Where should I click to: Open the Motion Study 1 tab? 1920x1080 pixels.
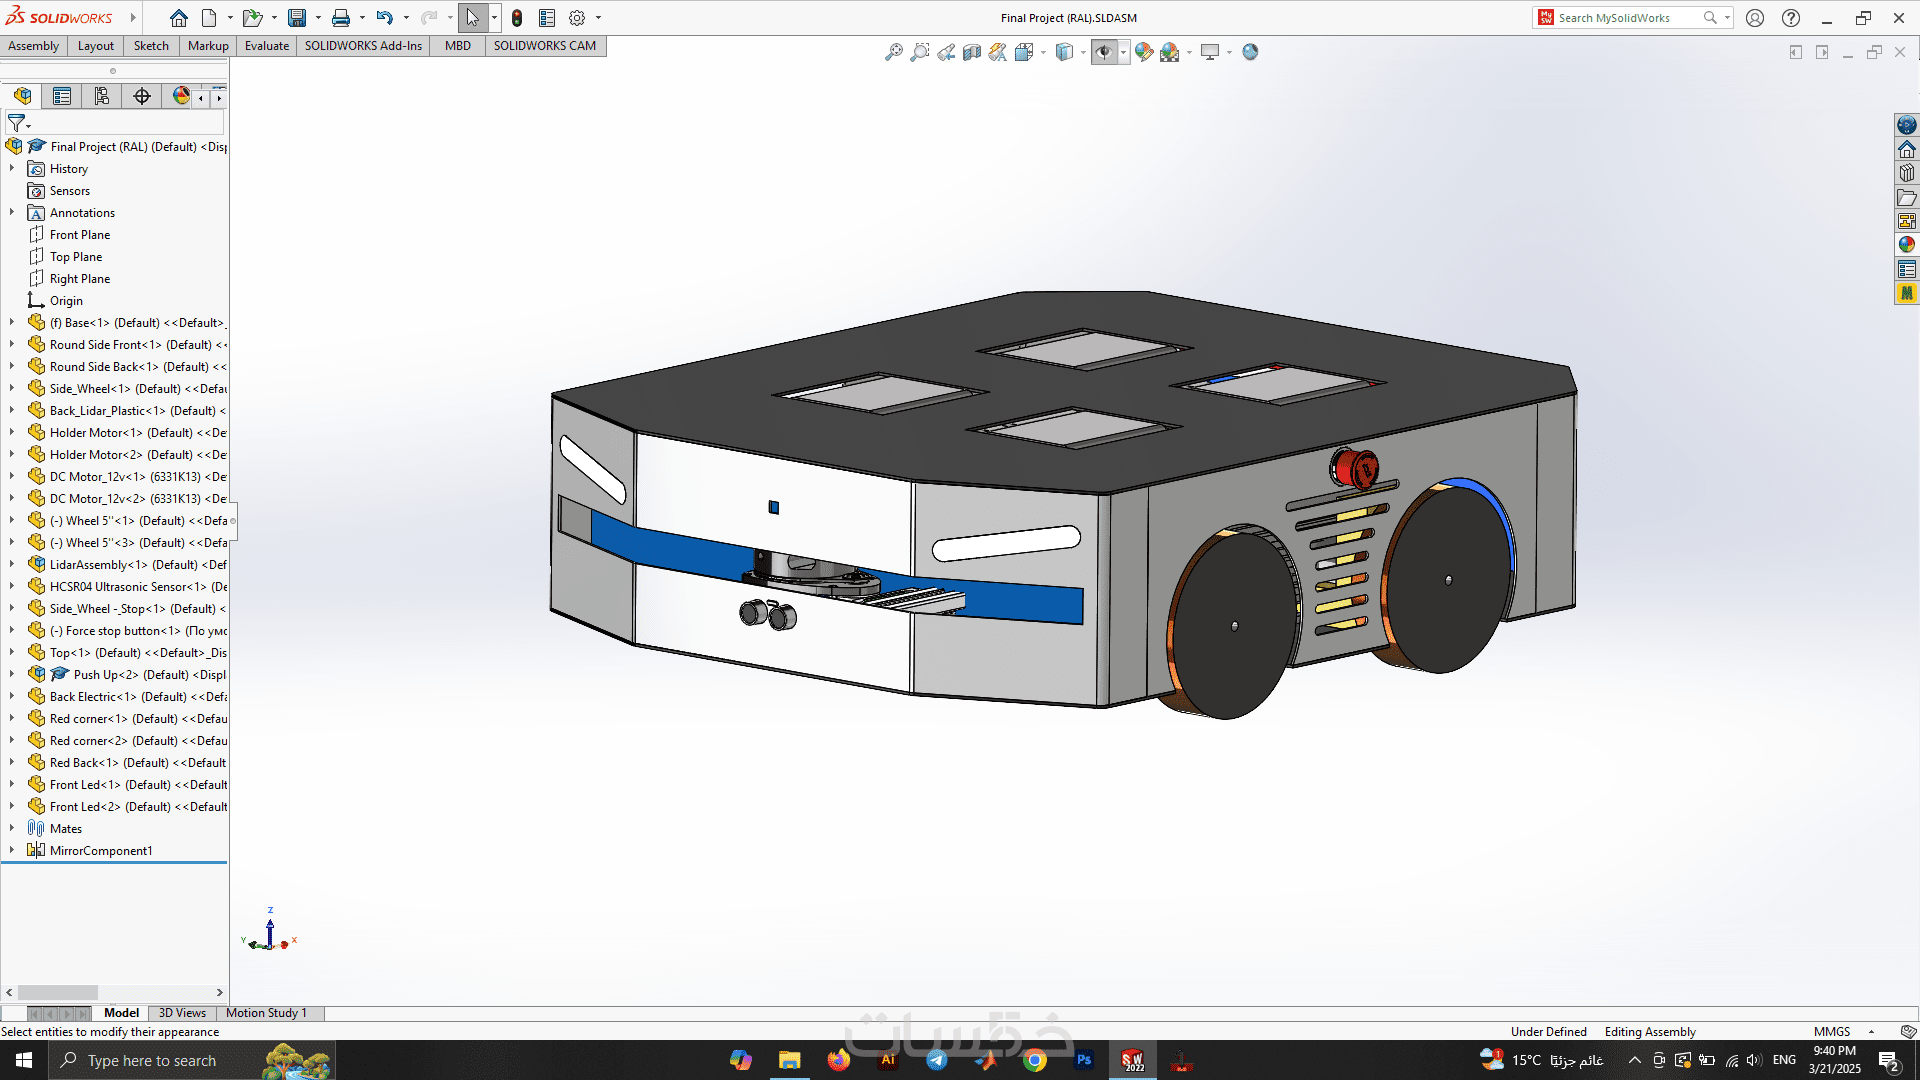(266, 1013)
